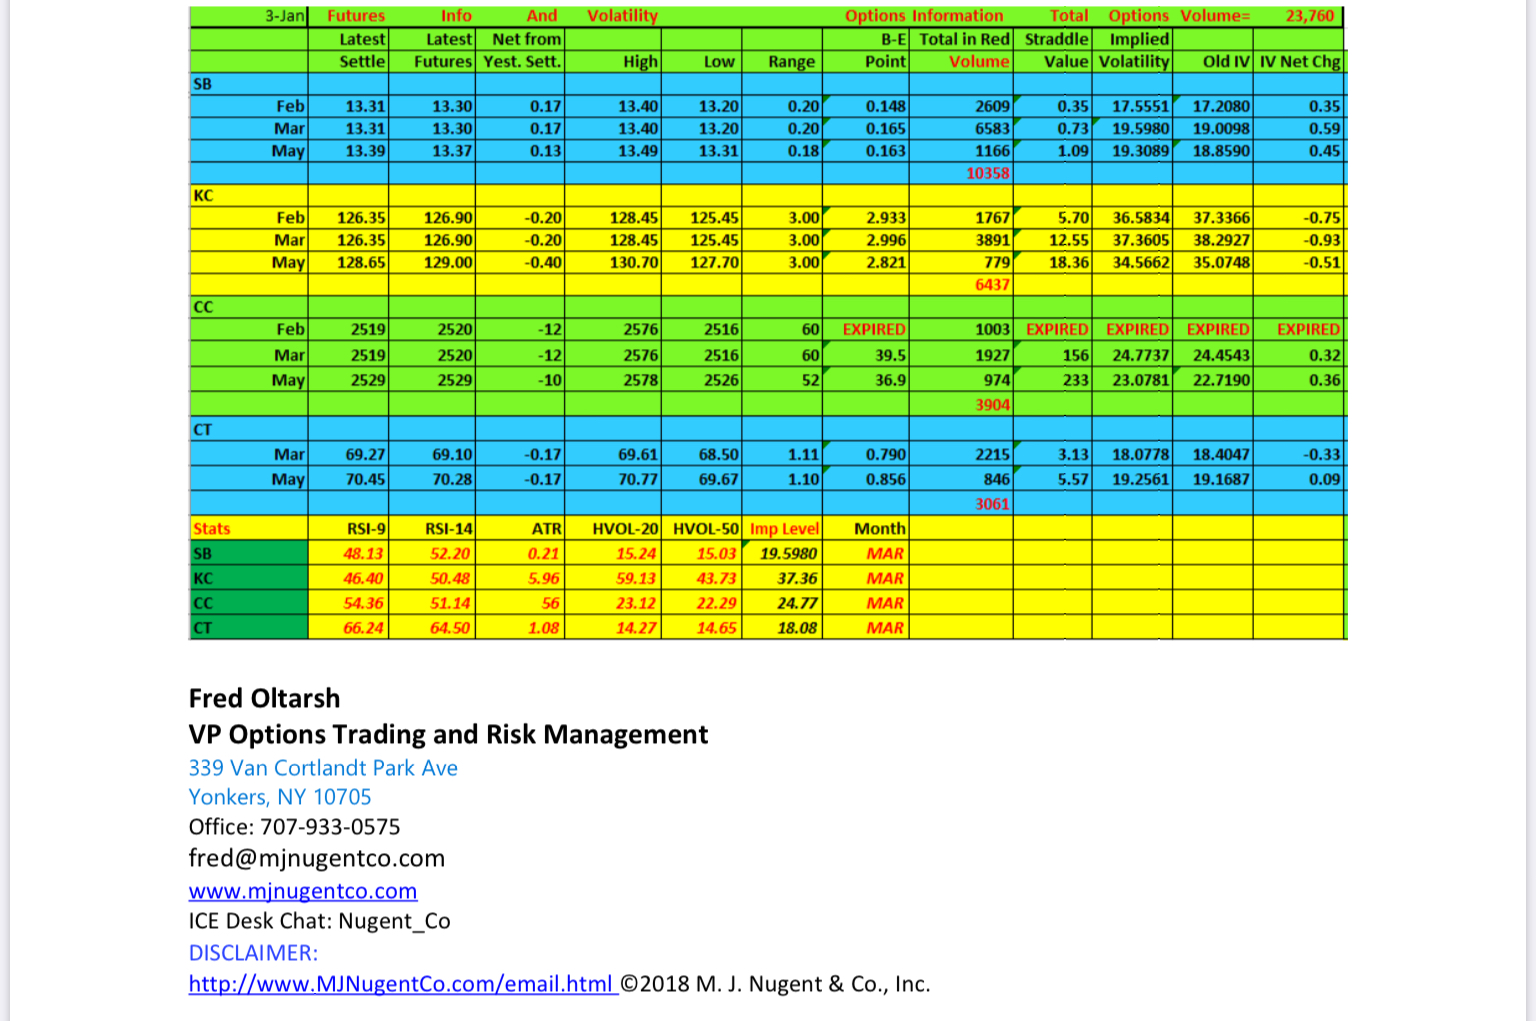This screenshot has height=1021, width=1536.
Task: Select CT total volume 3061
Action: 992,503
